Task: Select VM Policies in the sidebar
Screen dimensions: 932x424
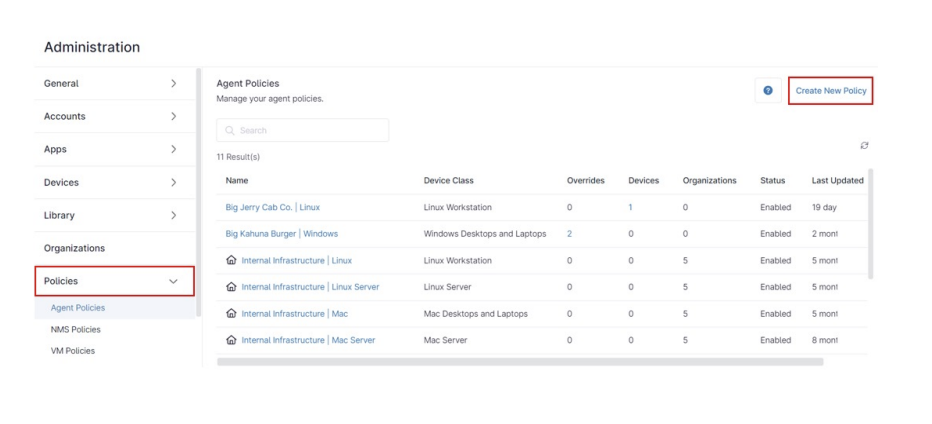Action: pyautogui.click(x=73, y=351)
